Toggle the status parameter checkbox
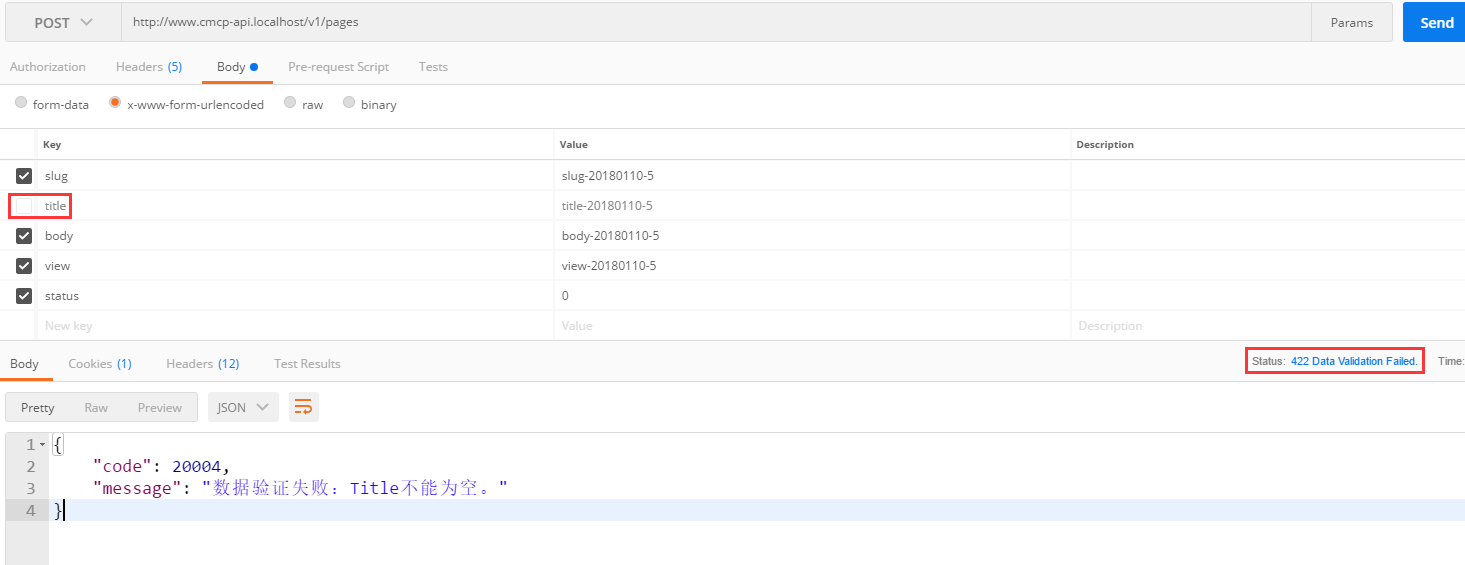1465x565 pixels. pos(24,296)
